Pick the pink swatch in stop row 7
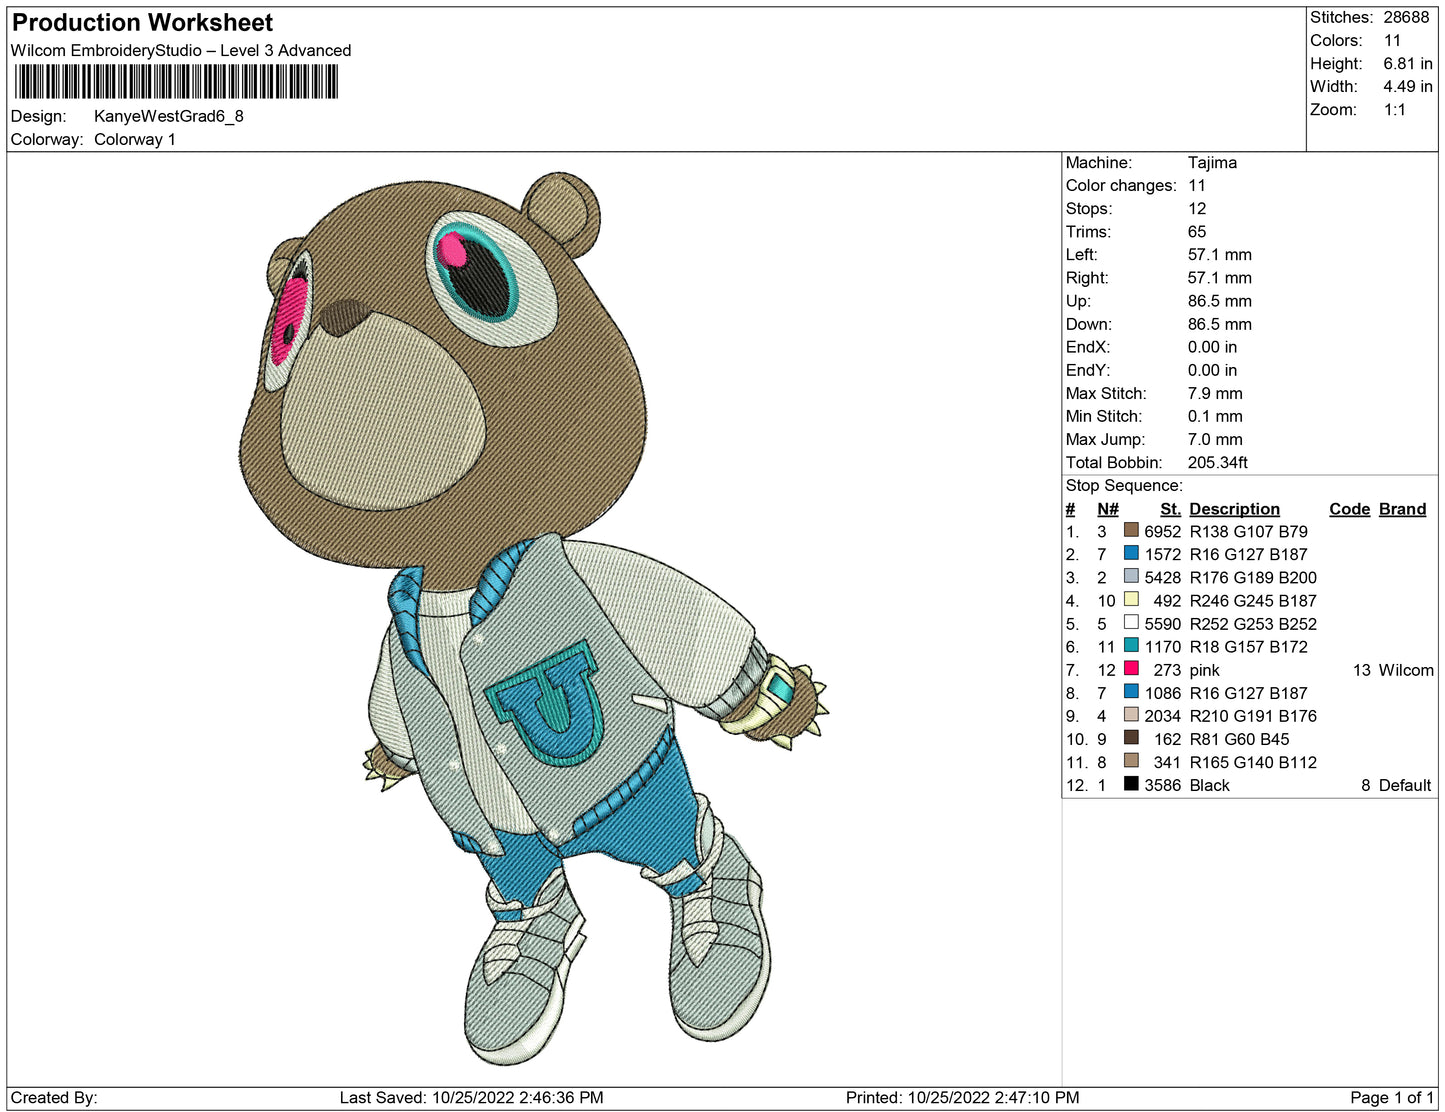This screenshot has width=1445, height=1112. tap(1131, 668)
